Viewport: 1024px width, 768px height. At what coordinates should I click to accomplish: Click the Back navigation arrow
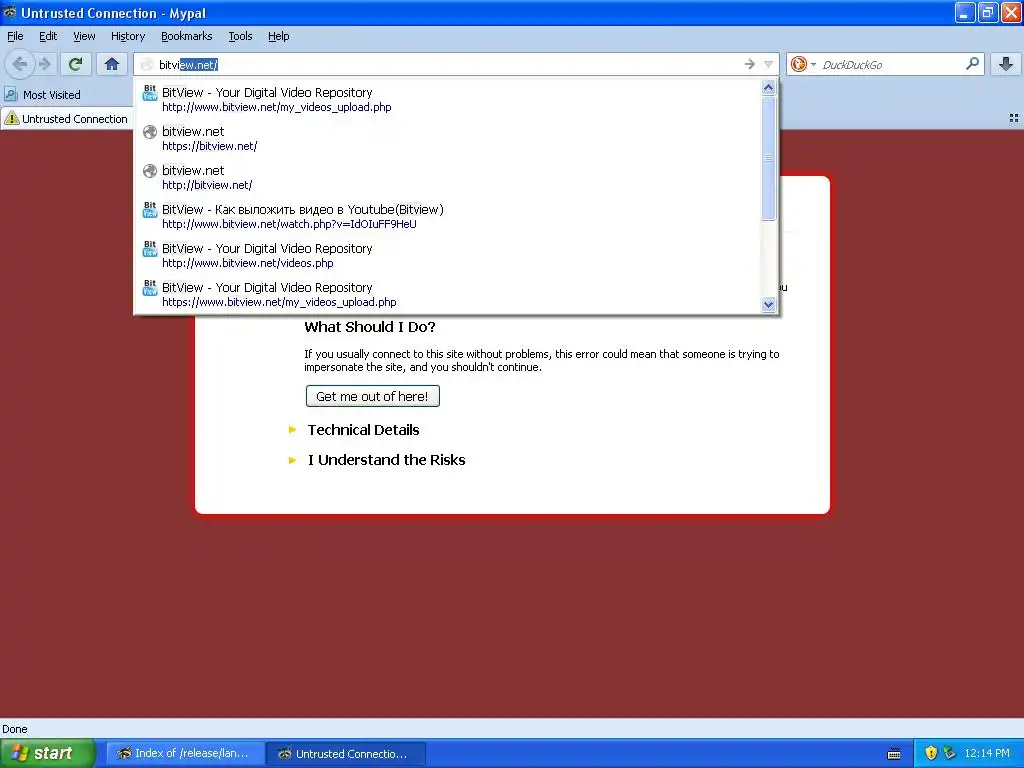pos(20,64)
